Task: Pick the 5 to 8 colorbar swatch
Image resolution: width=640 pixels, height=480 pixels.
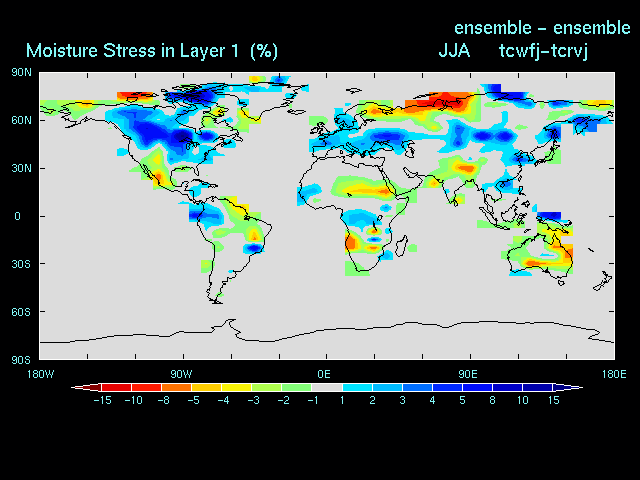Action: (478, 387)
